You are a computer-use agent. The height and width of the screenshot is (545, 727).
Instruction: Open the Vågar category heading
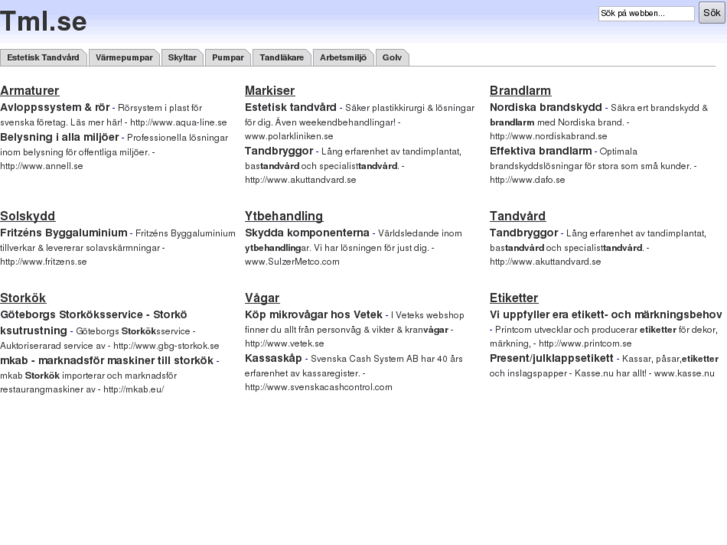[262, 298]
